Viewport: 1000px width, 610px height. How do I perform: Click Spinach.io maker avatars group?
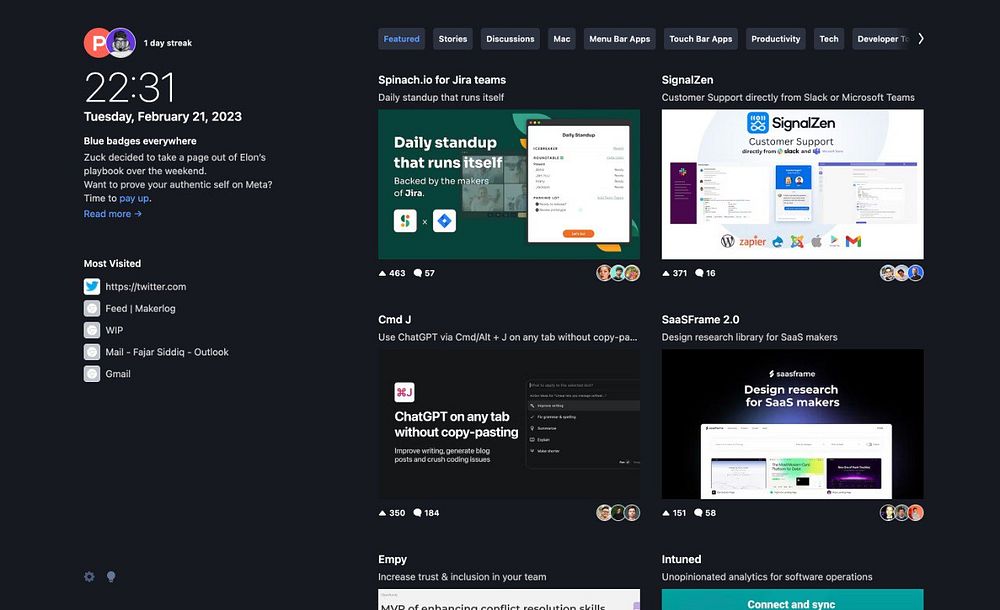(x=618, y=273)
